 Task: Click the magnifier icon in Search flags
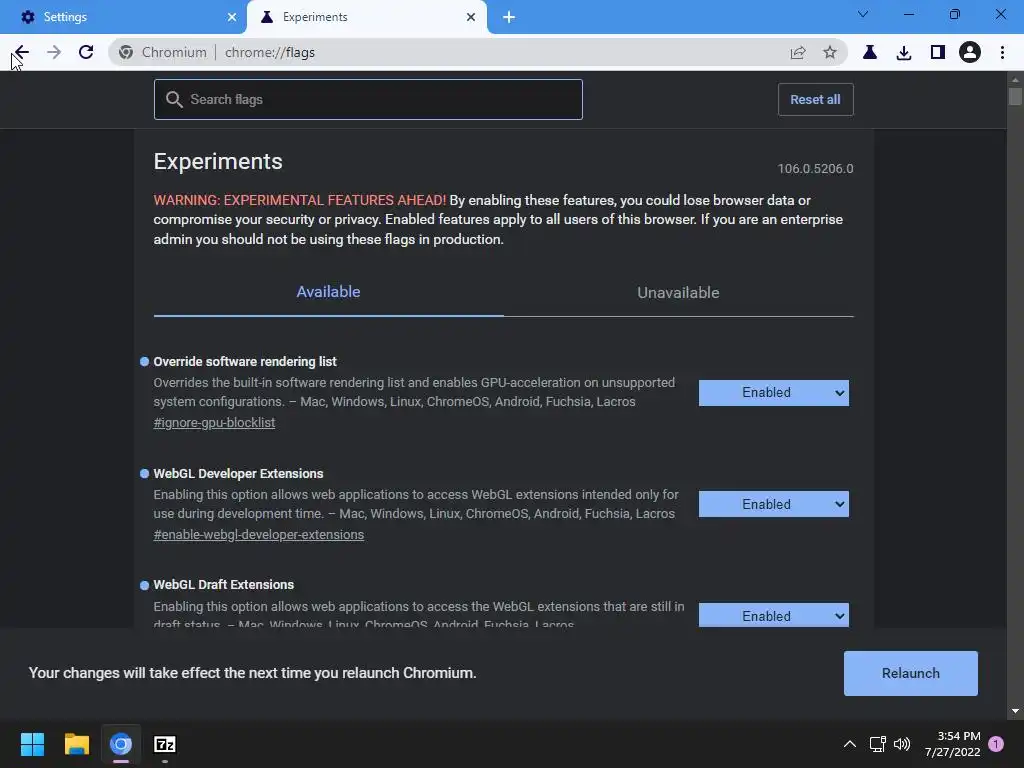(x=174, y=99)
